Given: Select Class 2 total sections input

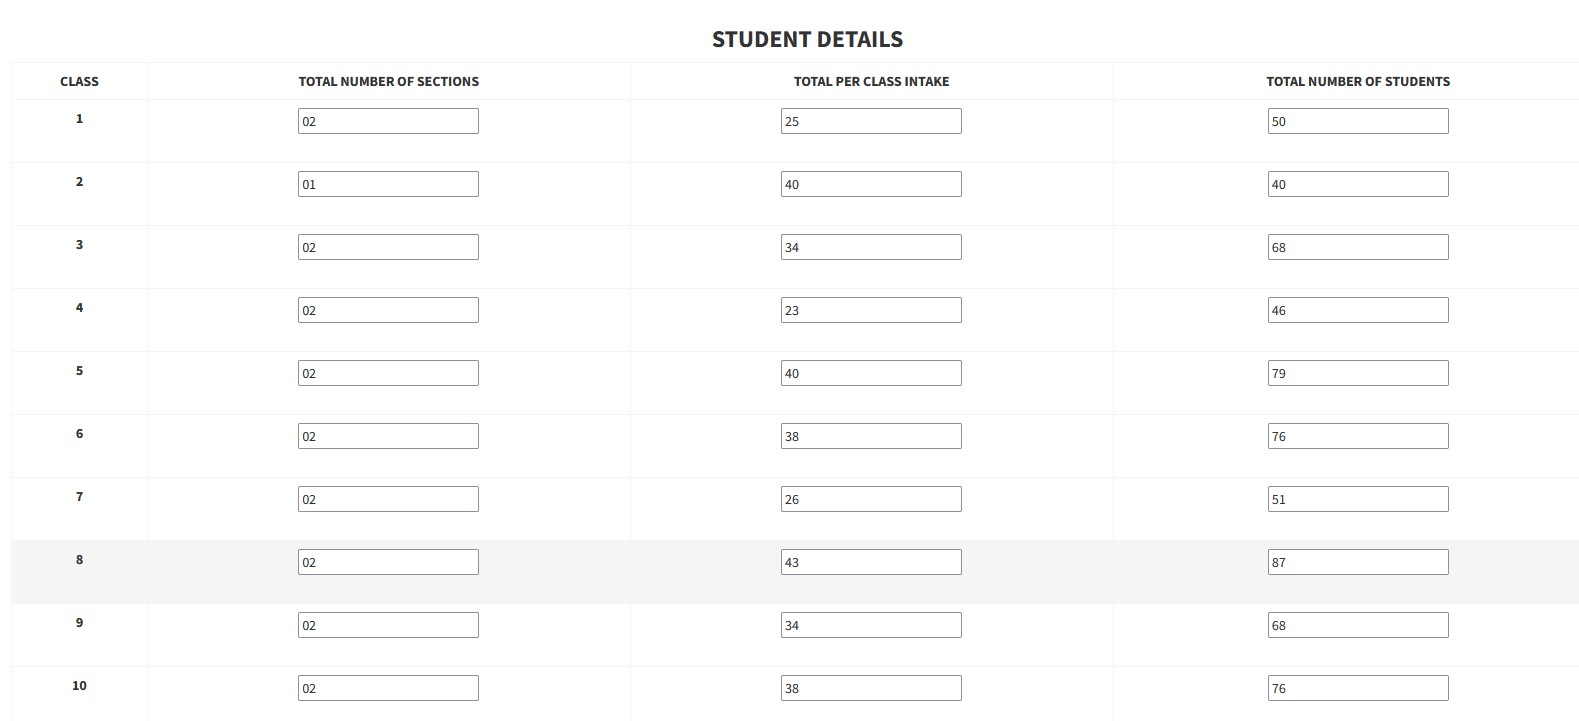Looking at the screenshot, I should coord(388,184).
